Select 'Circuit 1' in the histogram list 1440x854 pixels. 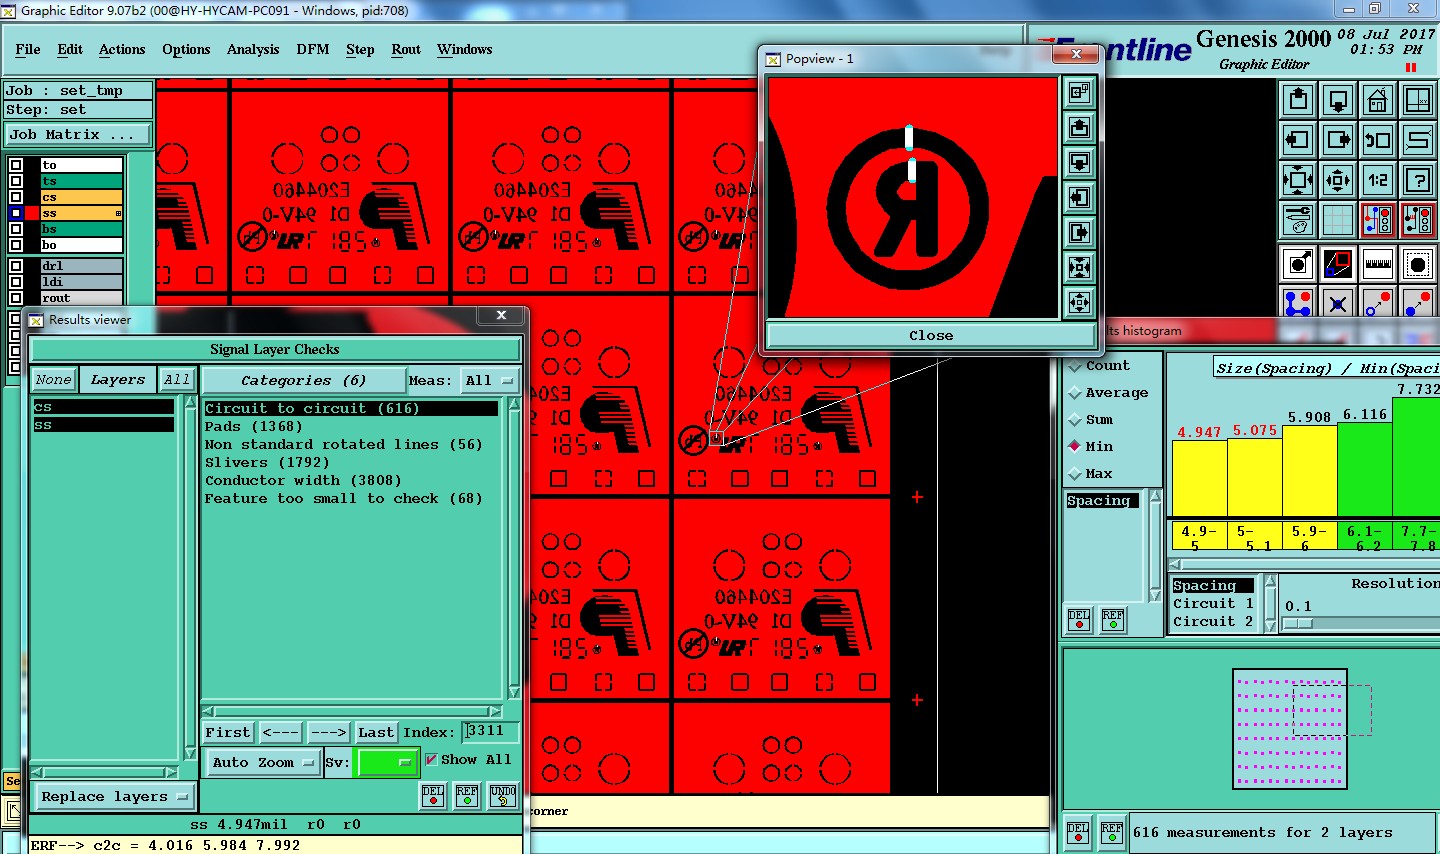[1213, 603]
